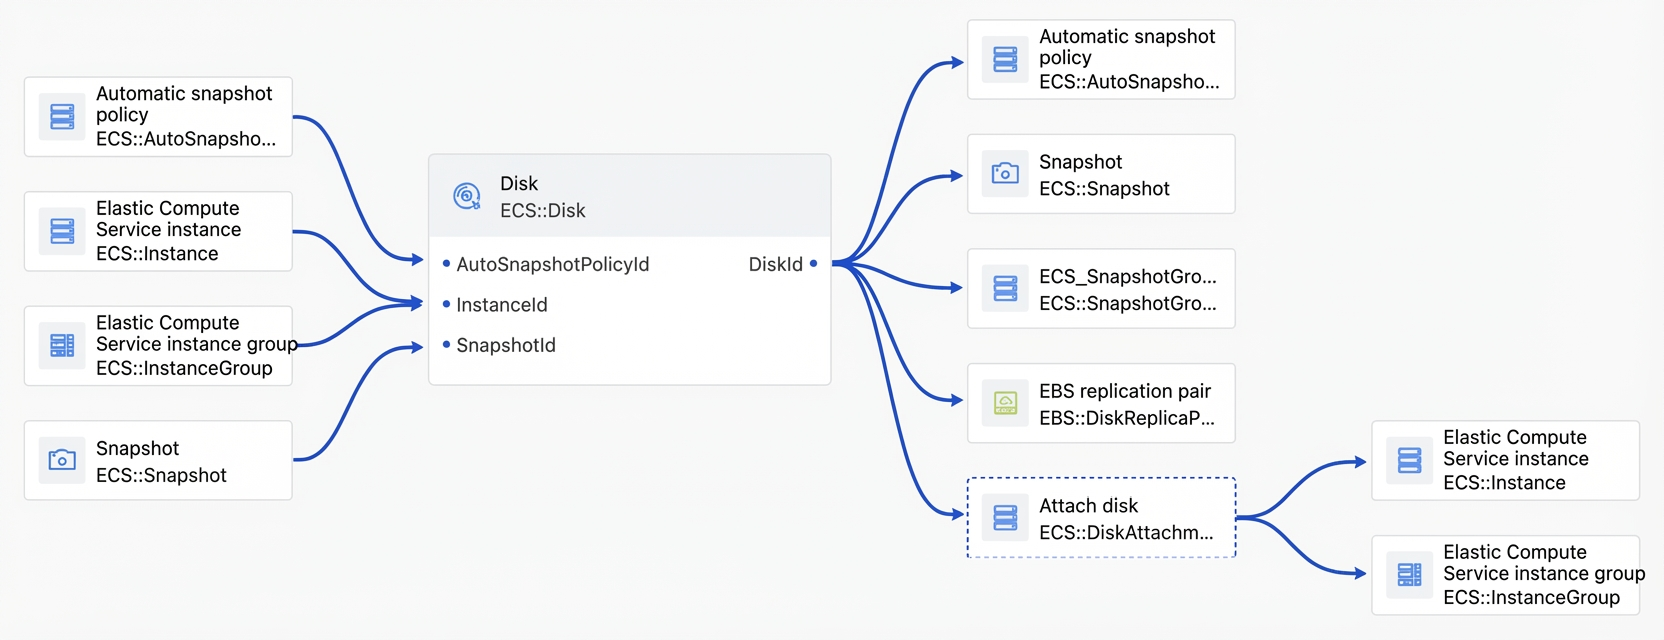Select the Disk ECS::Disk header
The image size is (1664, 640).
point(630,196)
